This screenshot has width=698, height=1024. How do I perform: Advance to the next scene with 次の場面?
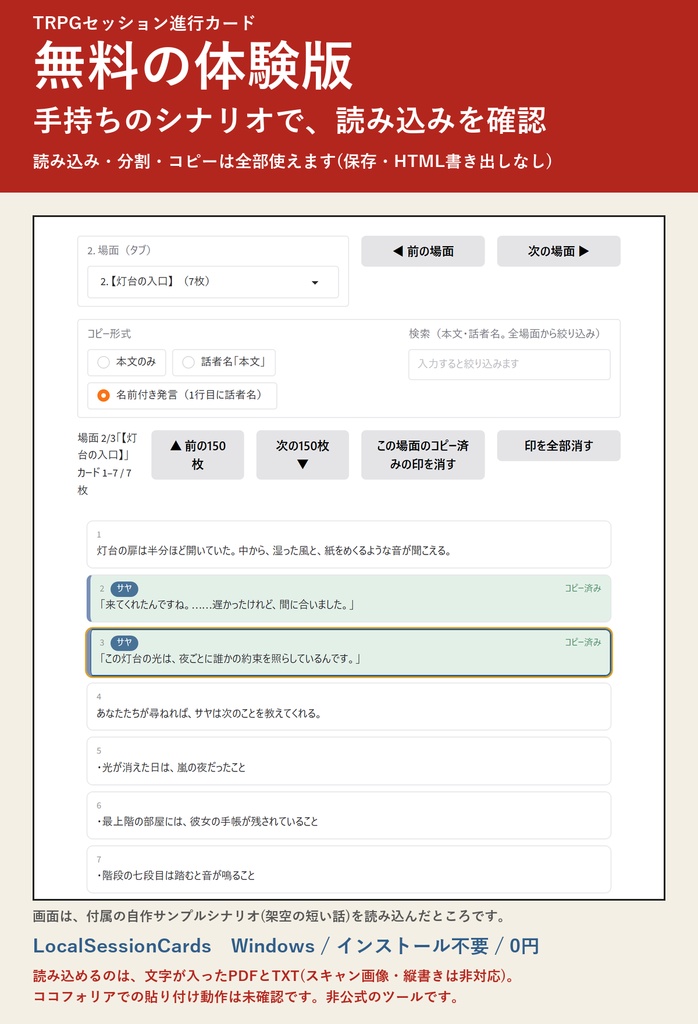coord(558,251)
